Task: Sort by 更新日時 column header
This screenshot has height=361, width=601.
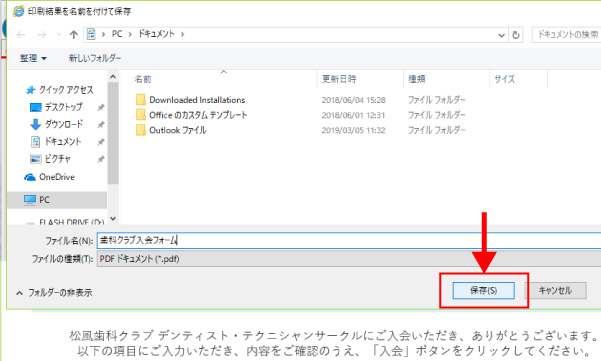Action: point(339,79)
